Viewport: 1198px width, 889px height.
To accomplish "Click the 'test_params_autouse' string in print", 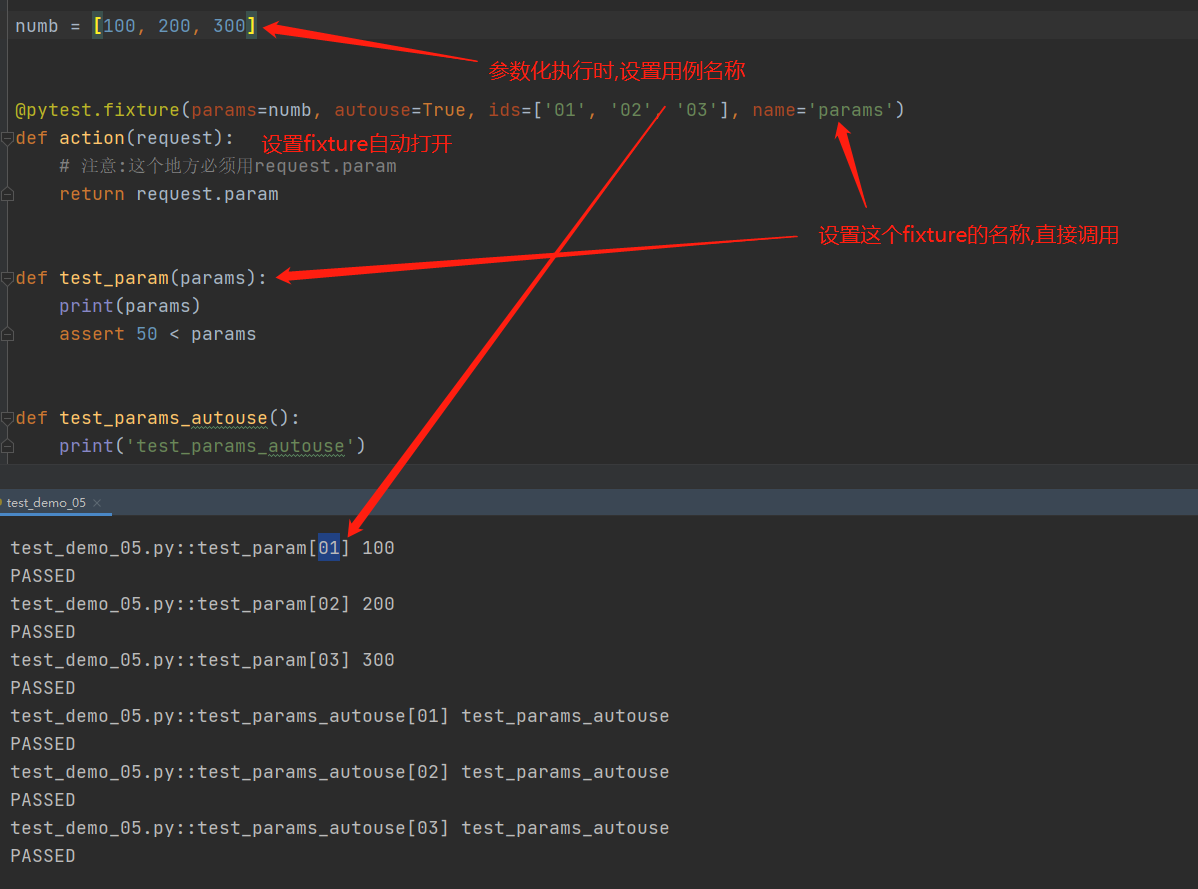I will pyautogui.click(x=240, y=446).
